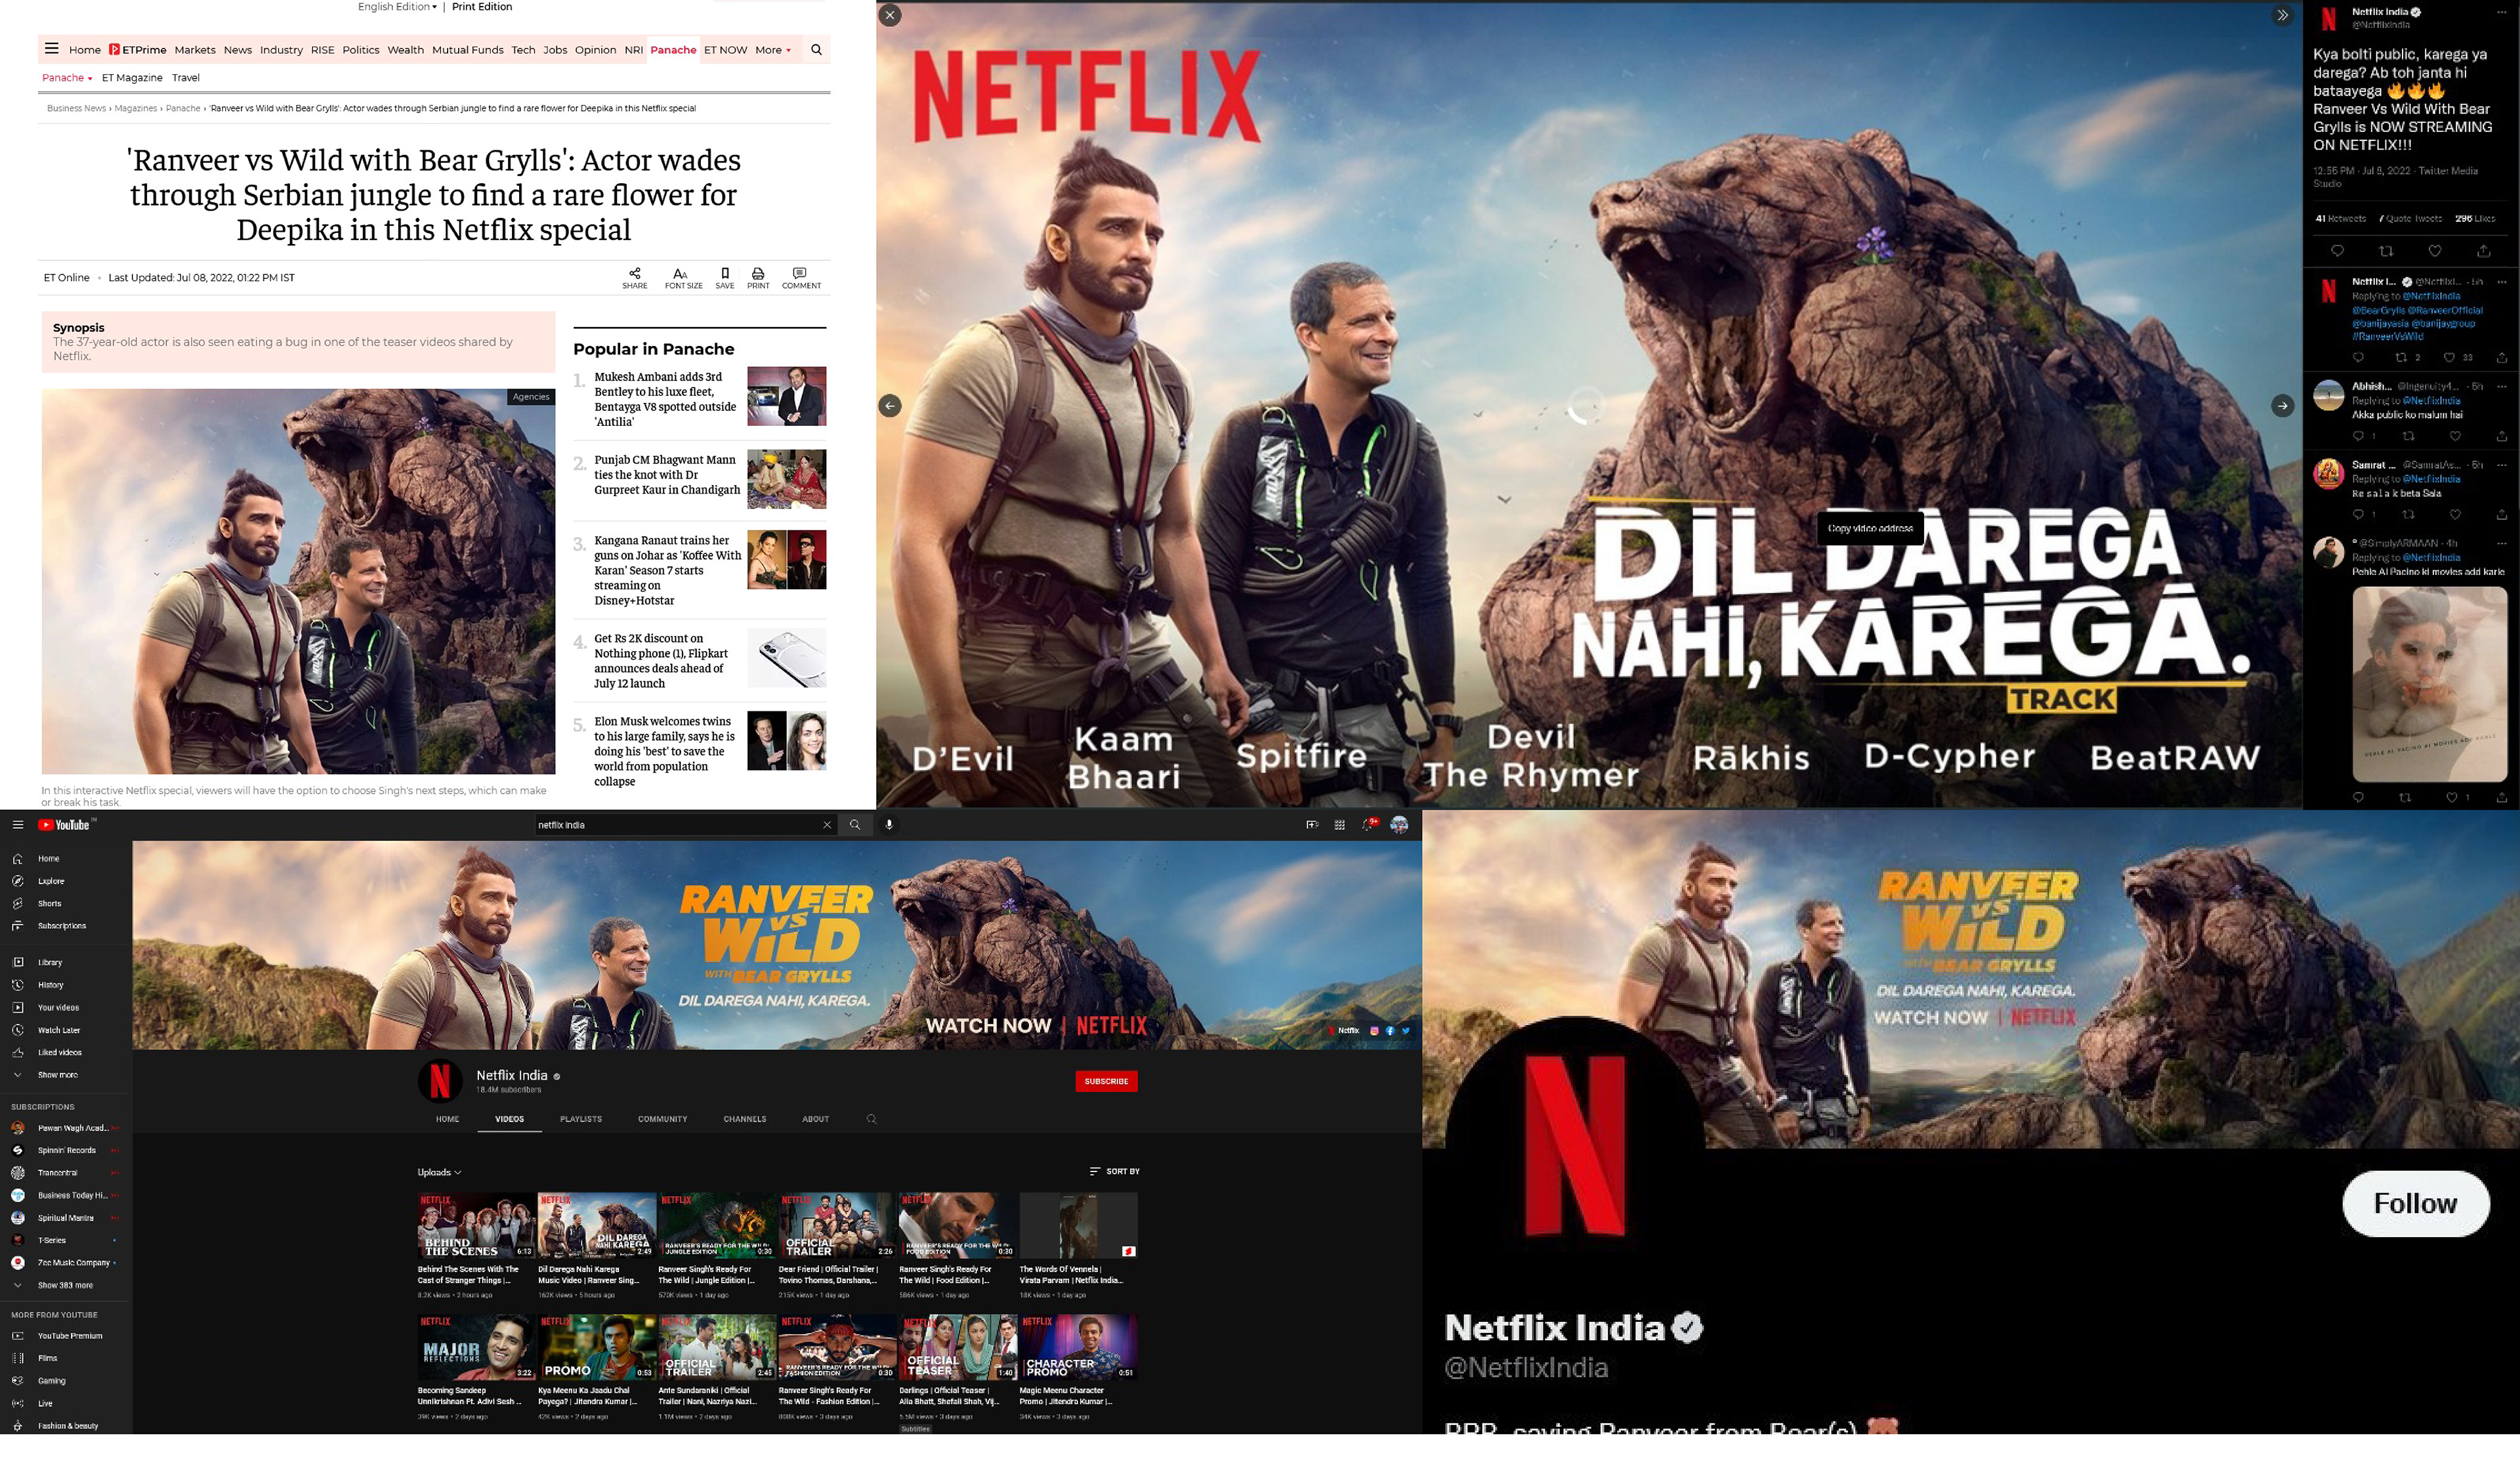Click the Economic Times search magnifier icon
This screenshot has height=1482, width=2520.
click(x=816, y=49)
